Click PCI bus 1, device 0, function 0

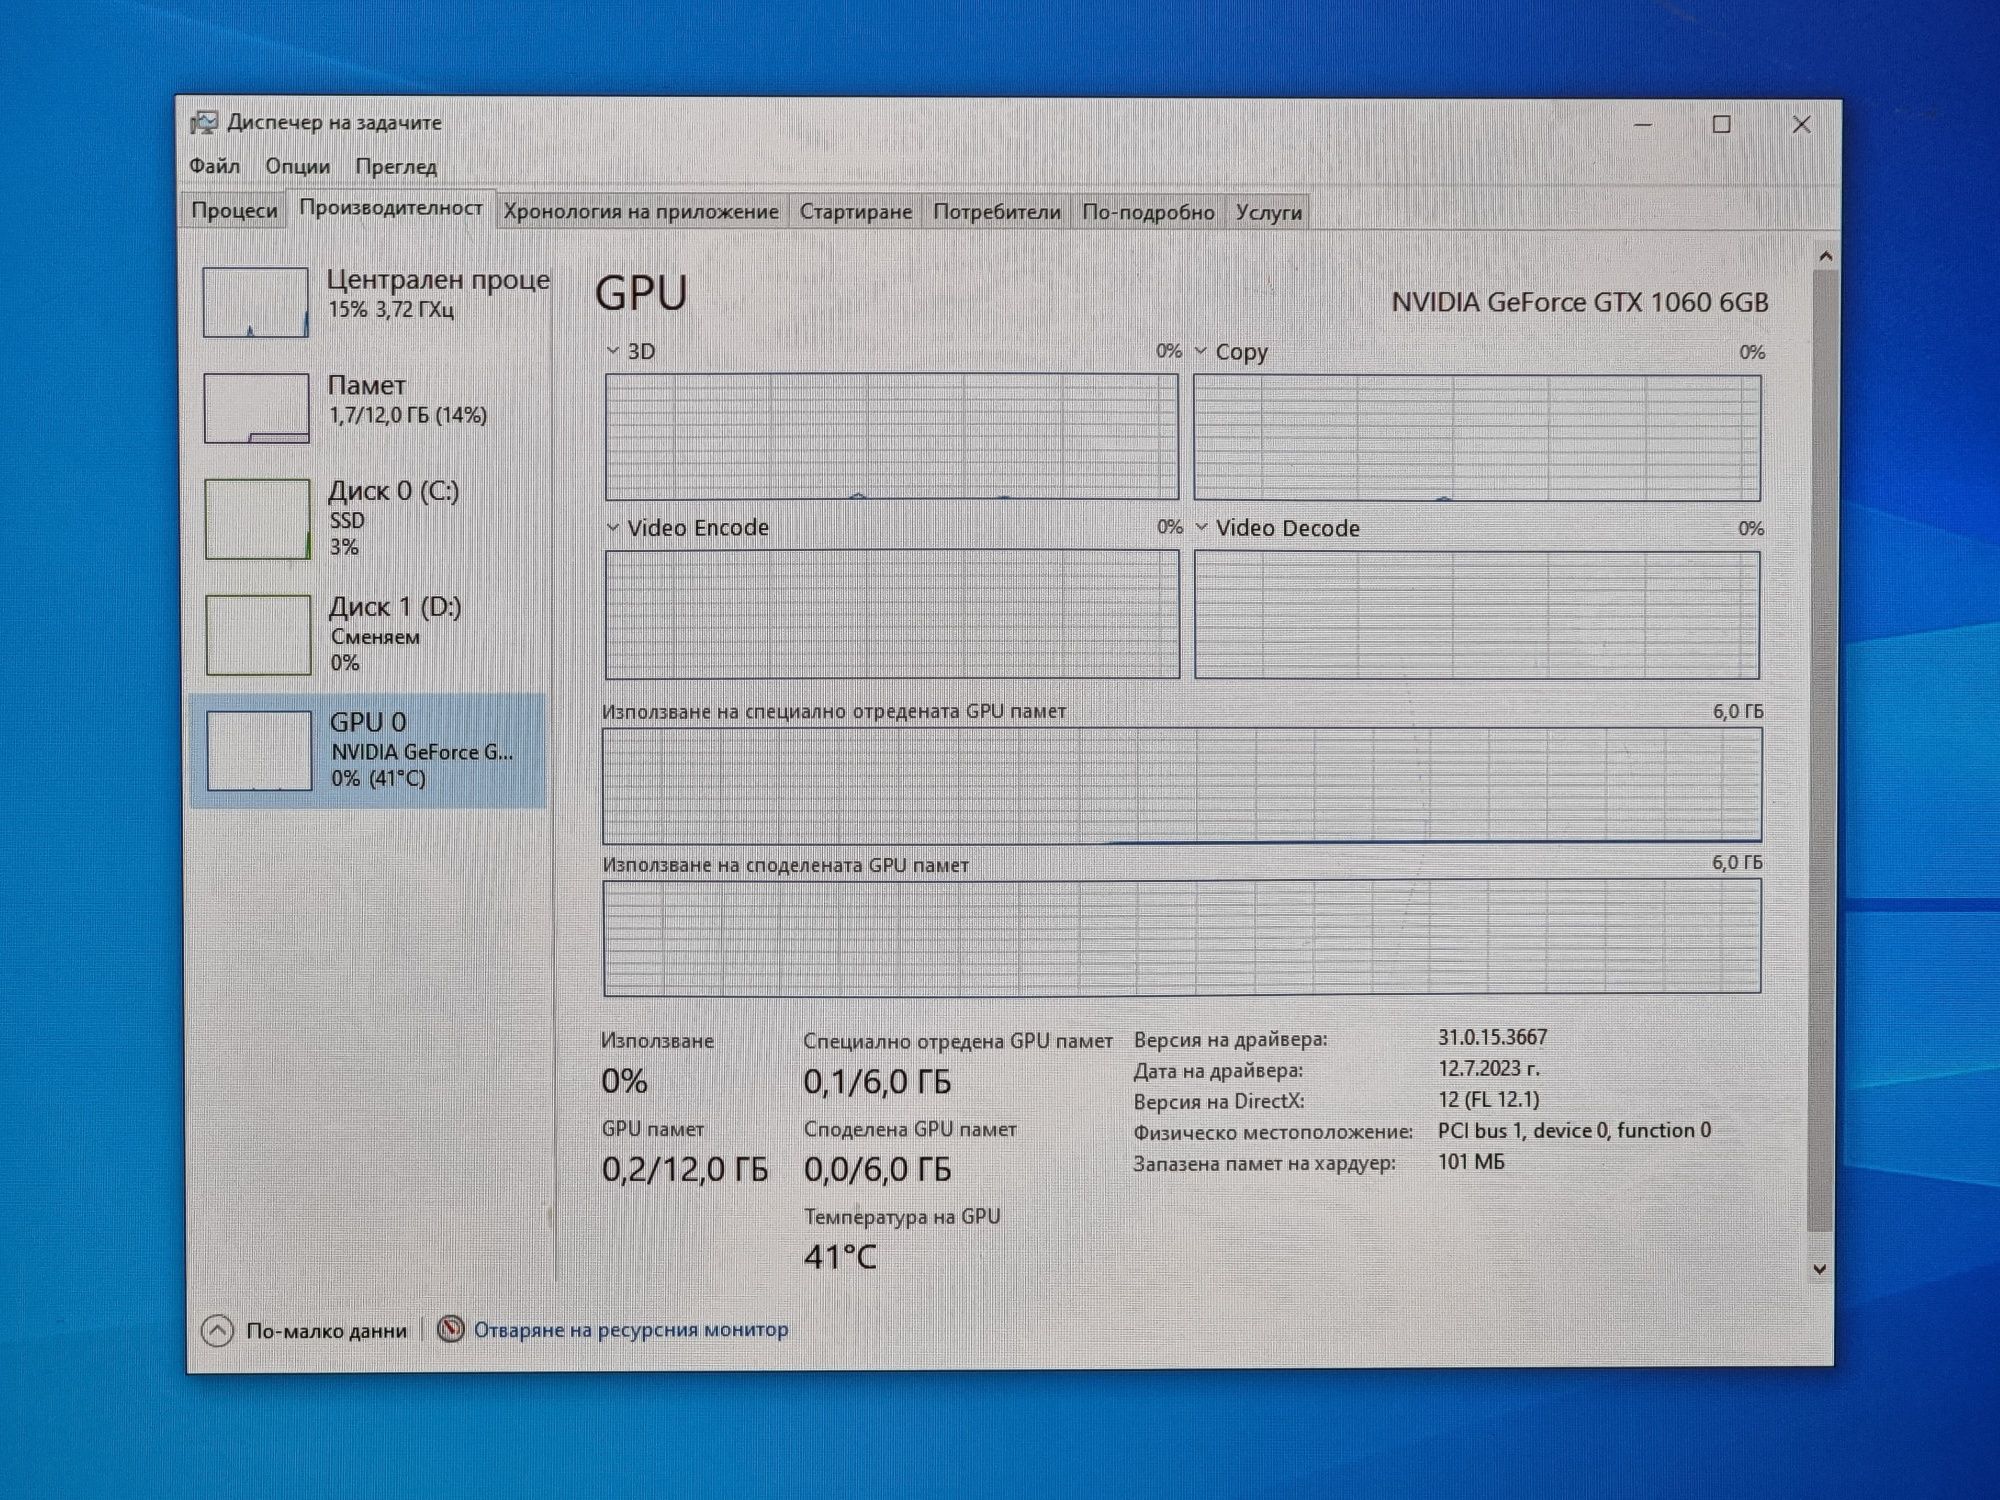point(1574,1130)
